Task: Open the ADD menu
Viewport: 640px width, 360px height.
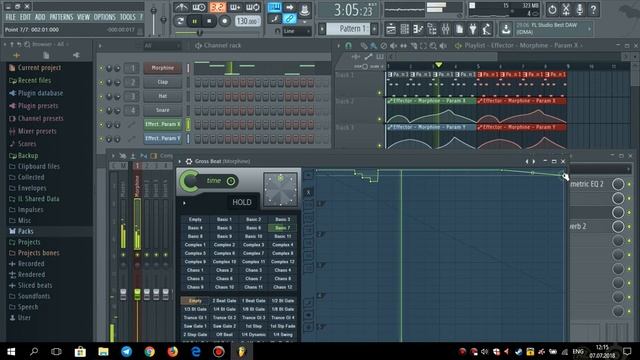Action: click(40, 17)
